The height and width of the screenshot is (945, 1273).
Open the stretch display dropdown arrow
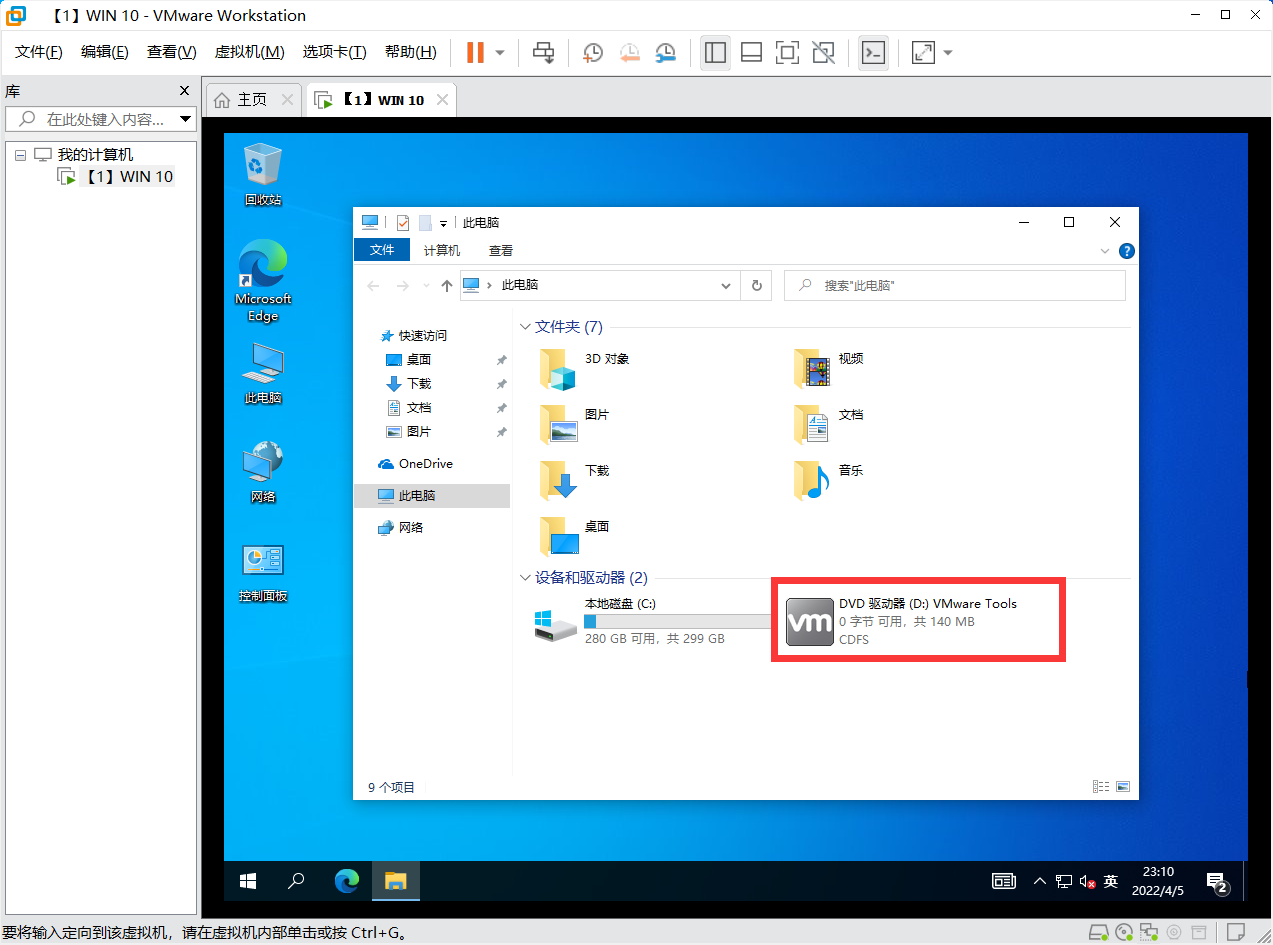(948, 52)
